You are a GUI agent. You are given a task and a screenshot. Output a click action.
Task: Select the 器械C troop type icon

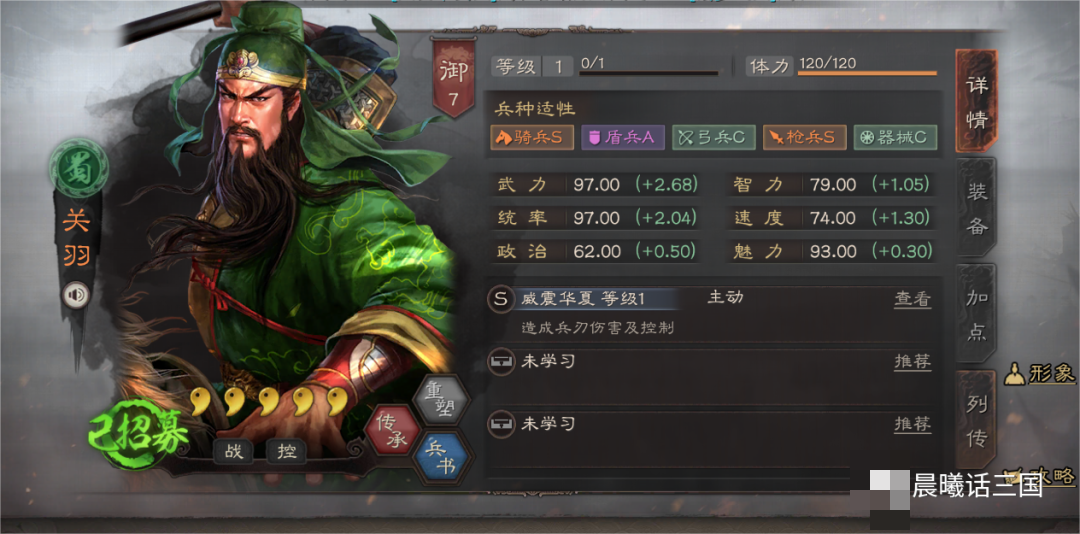pyautogui.click(x=895, y=137)
